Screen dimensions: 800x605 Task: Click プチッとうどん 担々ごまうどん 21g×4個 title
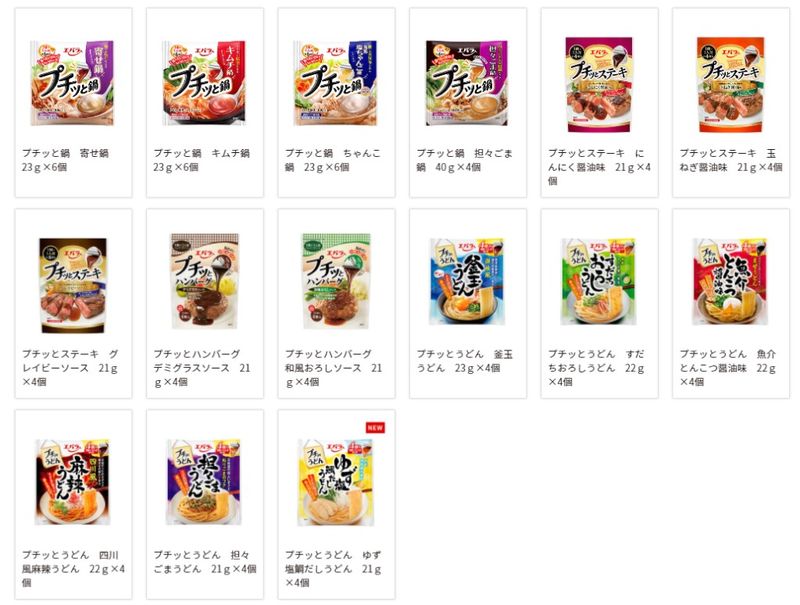(x=205, y=562)
